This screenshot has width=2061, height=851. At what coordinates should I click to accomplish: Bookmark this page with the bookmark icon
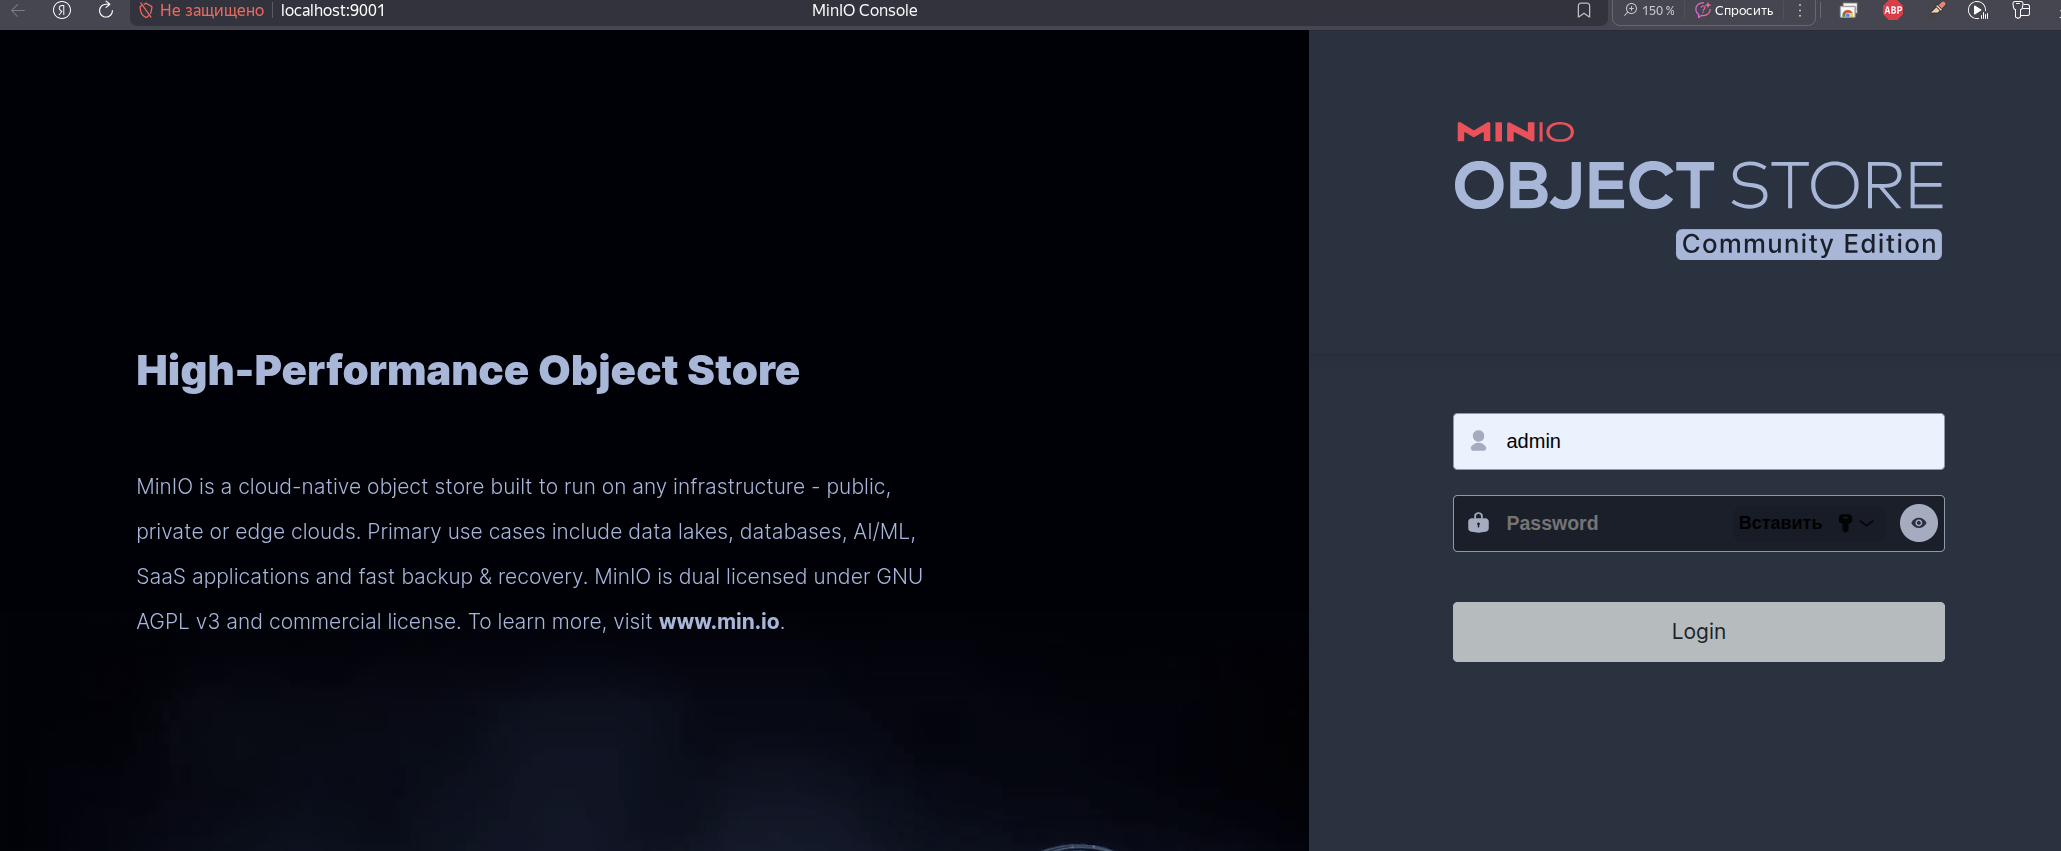pyautogui.click(x=1584, y=11)
